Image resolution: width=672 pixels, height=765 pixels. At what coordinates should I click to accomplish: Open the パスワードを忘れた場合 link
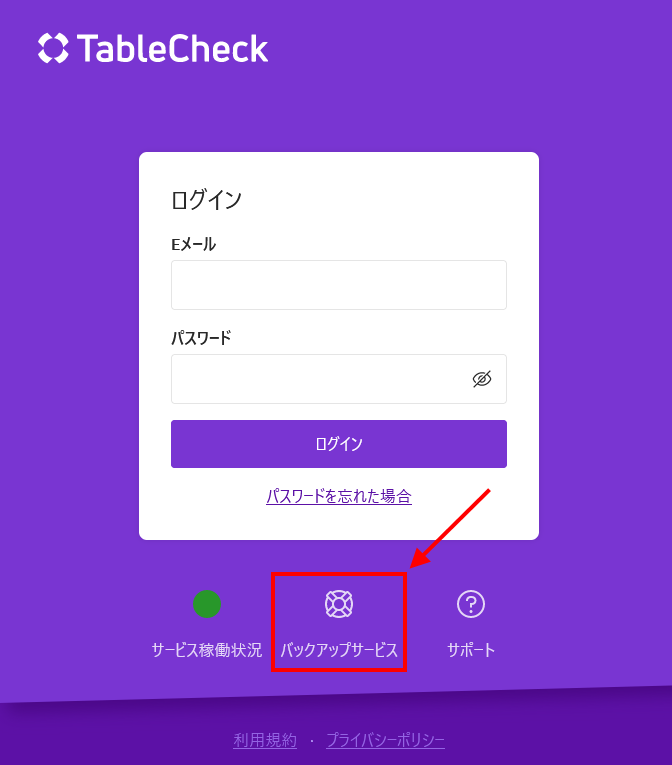tap(339, 496)
